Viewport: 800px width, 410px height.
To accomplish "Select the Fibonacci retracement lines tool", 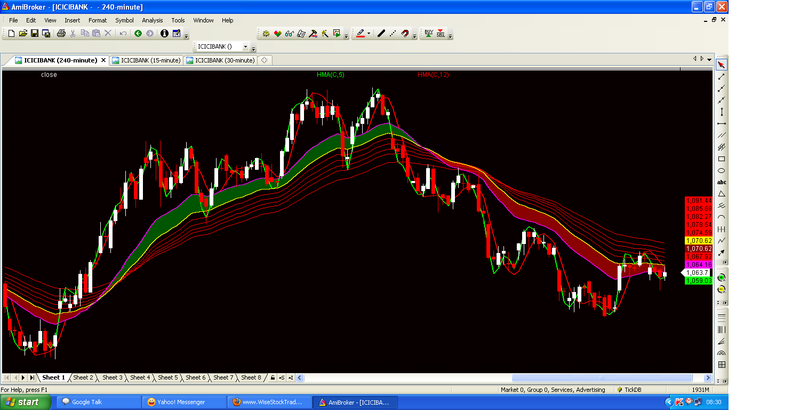I will tap(721, 317).
